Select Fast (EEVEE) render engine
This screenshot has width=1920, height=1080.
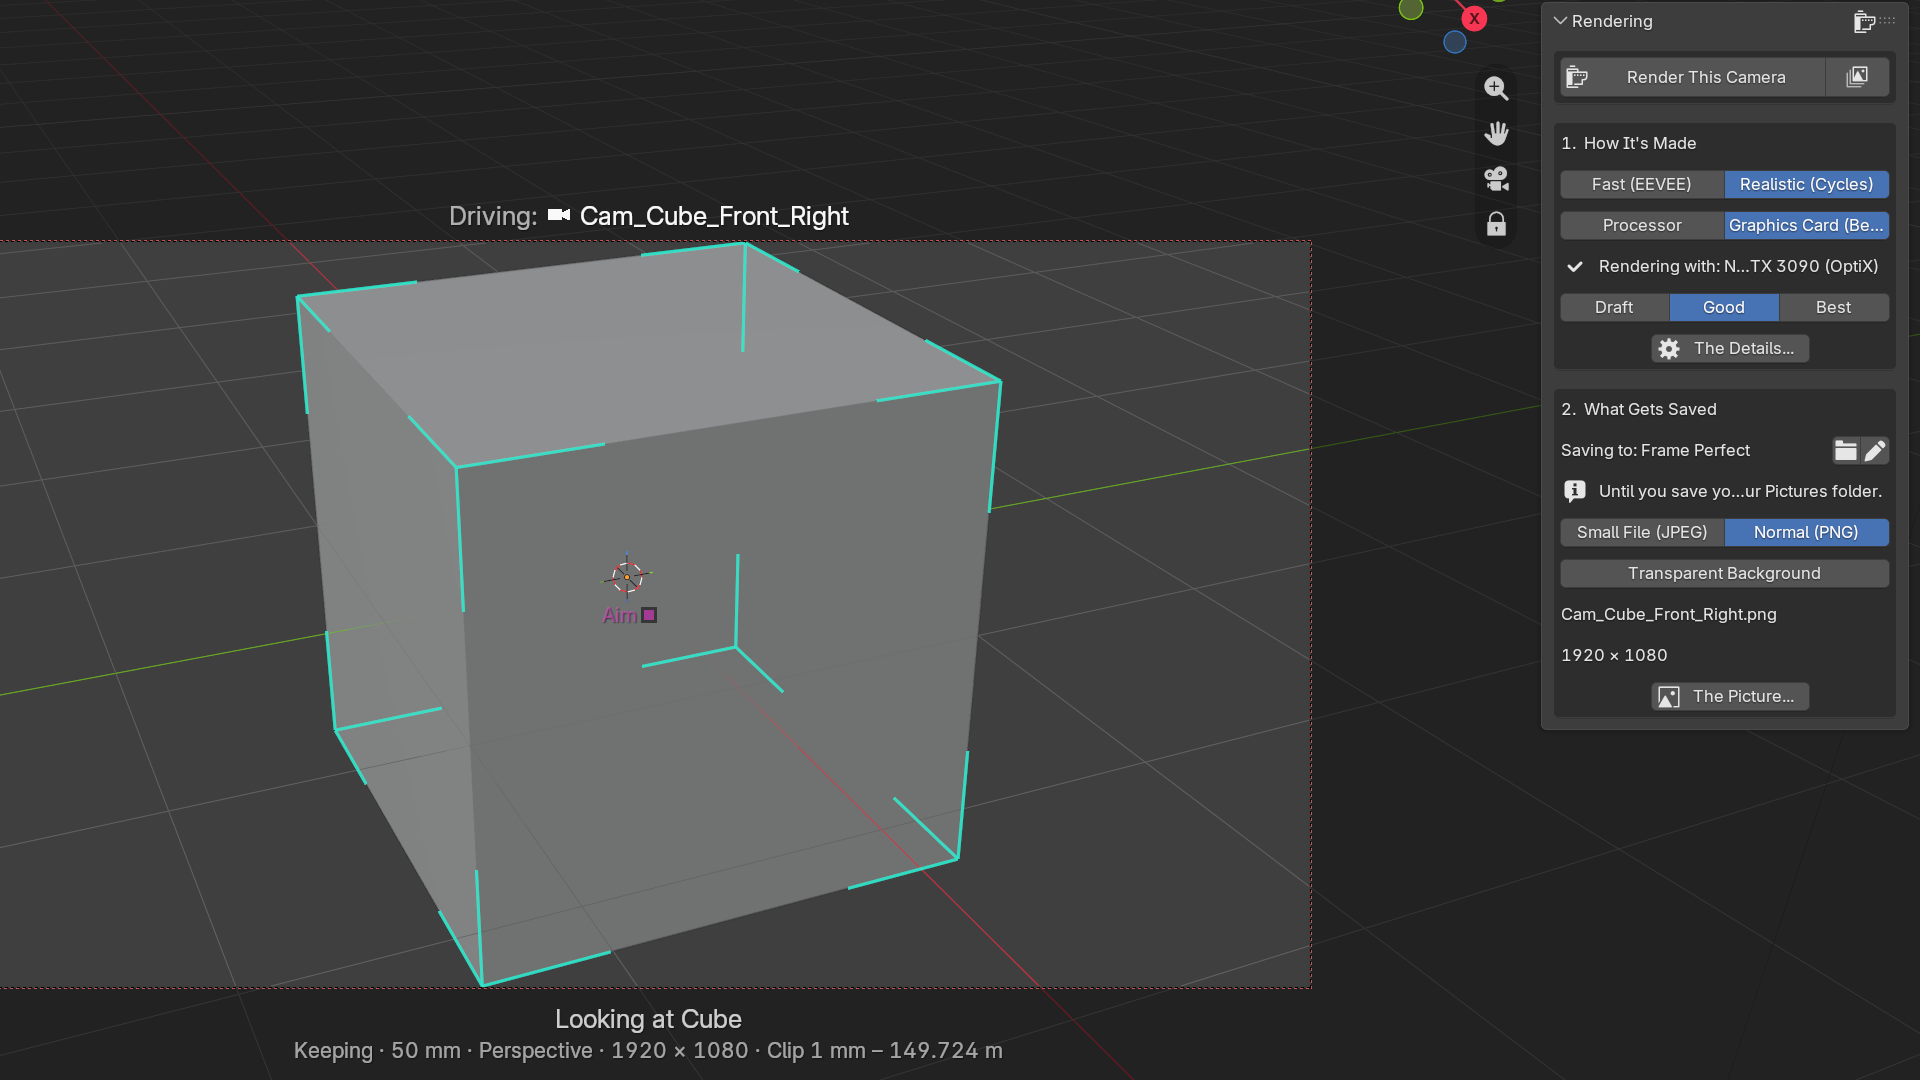(x=1642, y=184)
